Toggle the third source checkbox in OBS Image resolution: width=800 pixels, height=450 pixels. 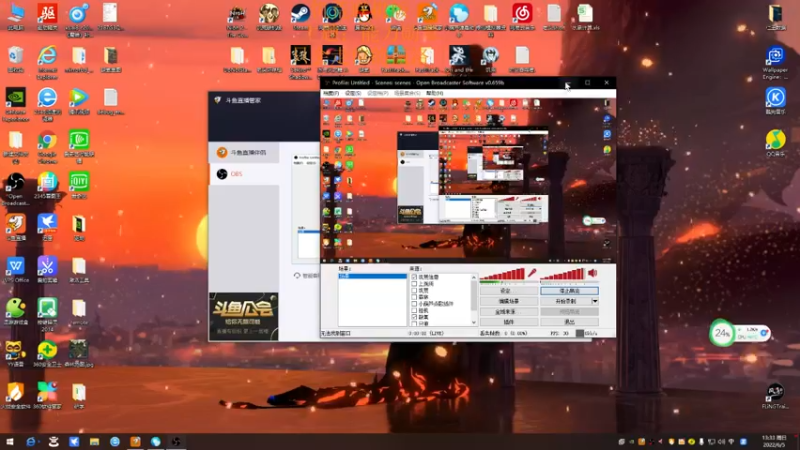click(415, 290)
